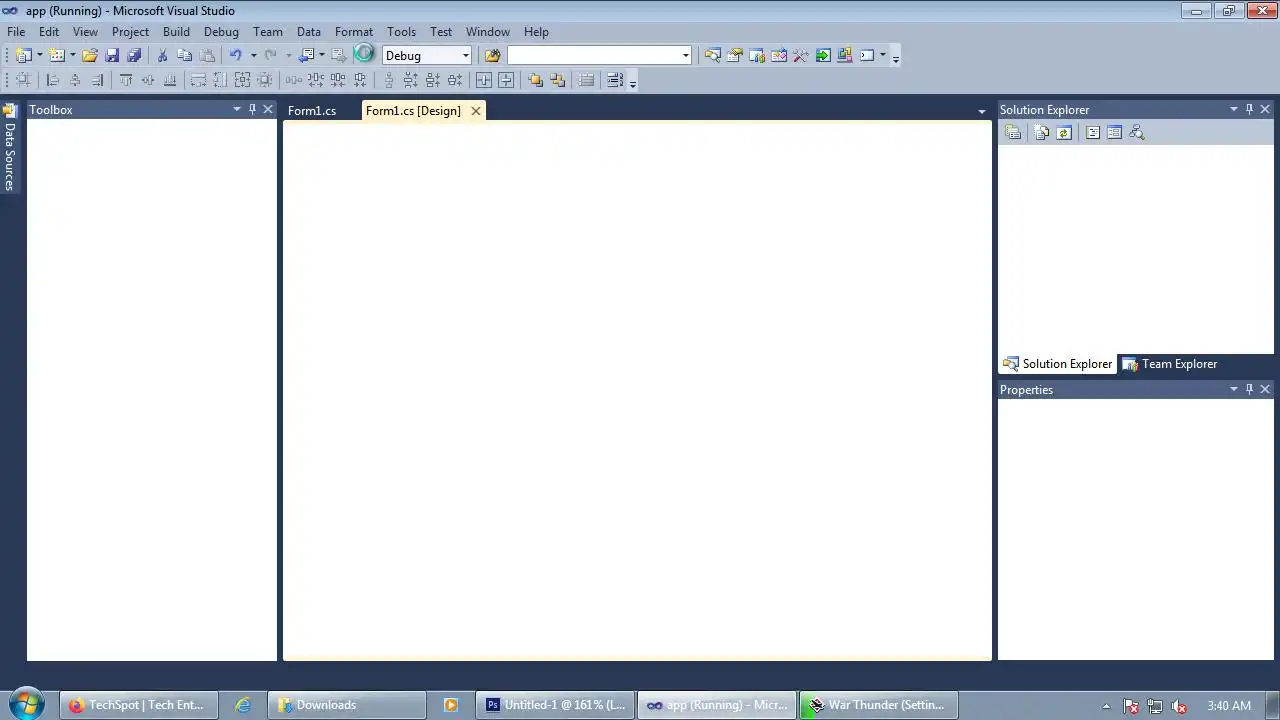Click Show All Files in Solution Explorer
The width and height of the screenshot is (1280, 720).
pos(1042,133)
